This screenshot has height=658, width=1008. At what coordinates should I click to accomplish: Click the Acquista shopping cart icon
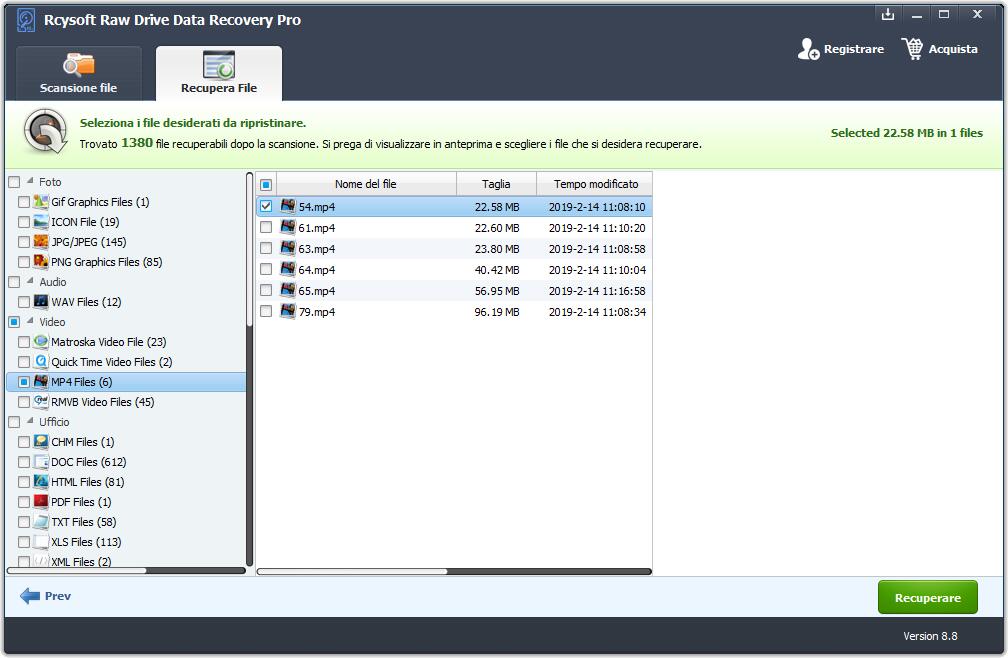coord(912,49)
